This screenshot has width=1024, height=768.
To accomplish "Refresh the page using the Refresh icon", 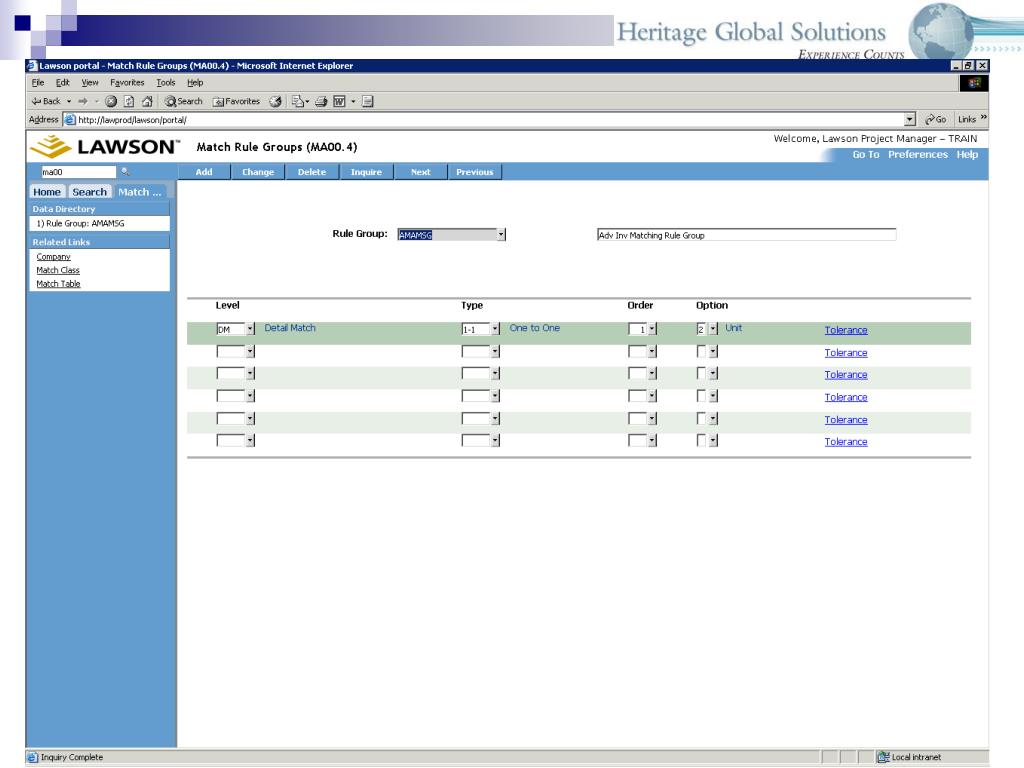I will pyautogui.click(x=129, y=101).
